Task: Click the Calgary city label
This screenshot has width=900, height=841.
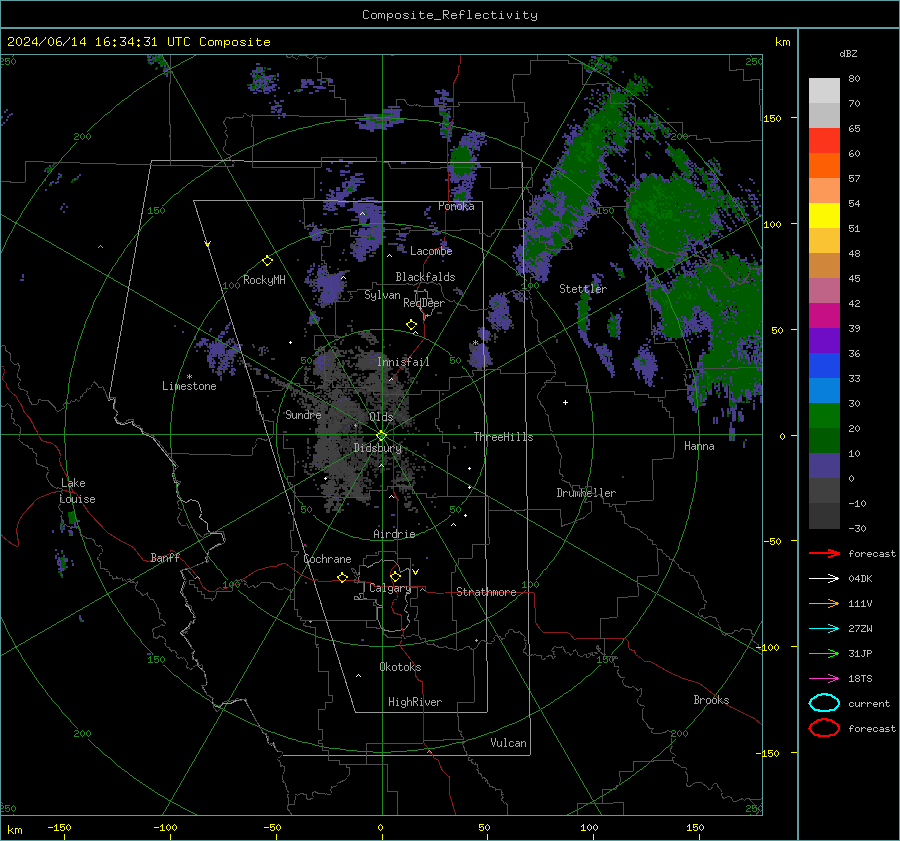Action: tap(390, 588)
